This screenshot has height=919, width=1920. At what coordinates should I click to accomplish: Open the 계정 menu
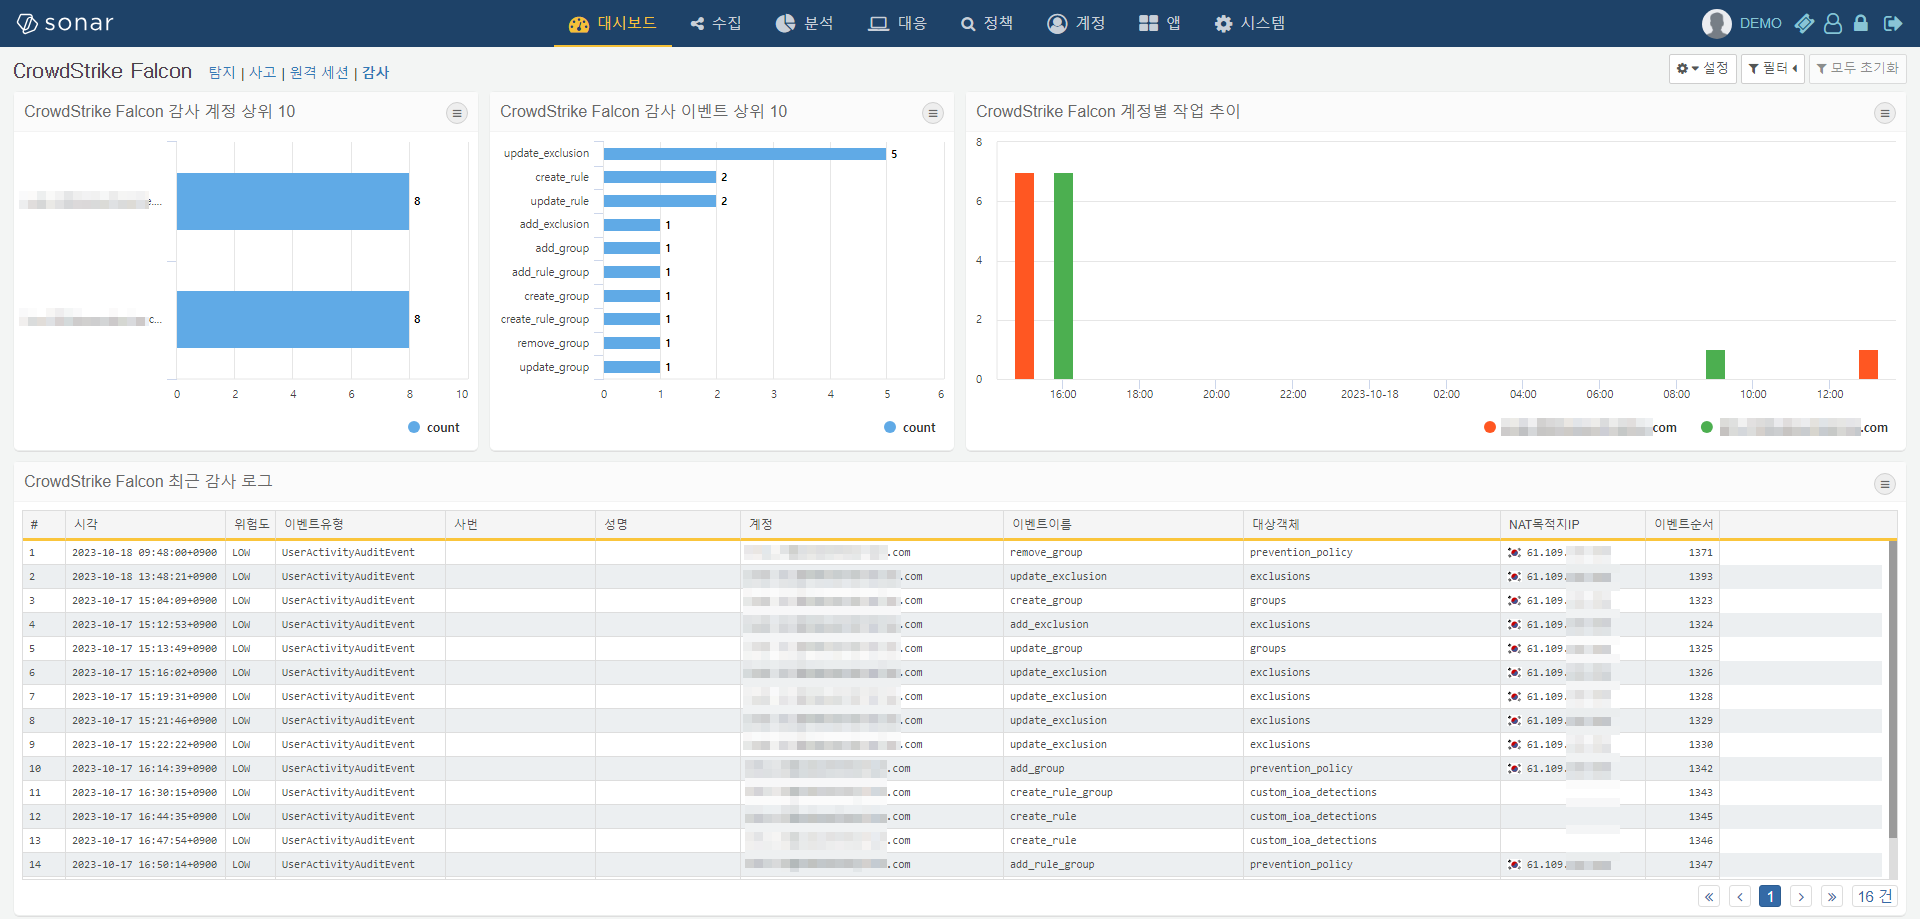click(x=1076, y=23)
